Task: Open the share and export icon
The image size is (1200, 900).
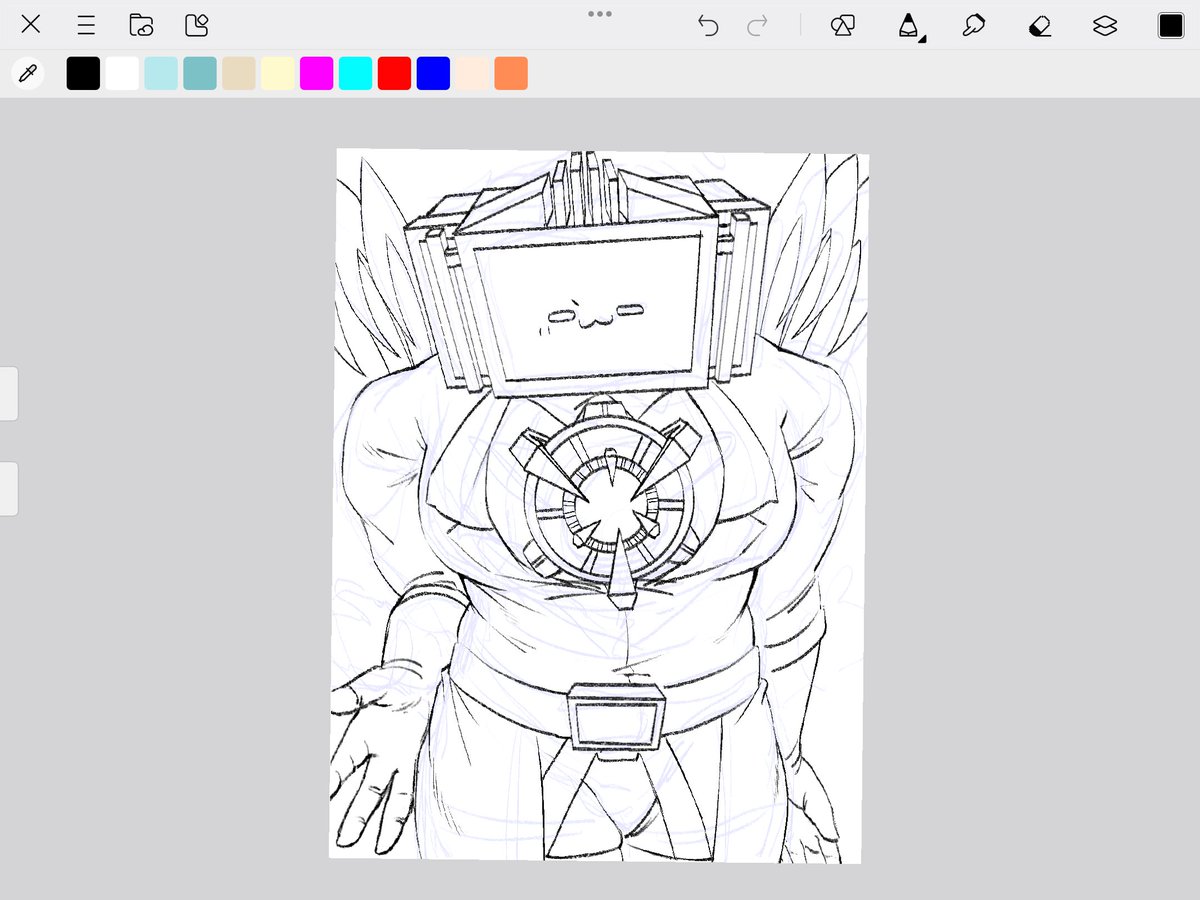Action: point(197,25)
